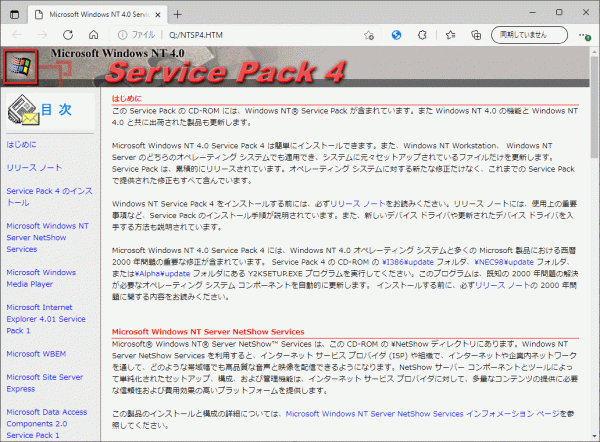Open Service Pack 4 のインストール sidebar link
This screenshot has width=600, height=442.
[49, 197]
